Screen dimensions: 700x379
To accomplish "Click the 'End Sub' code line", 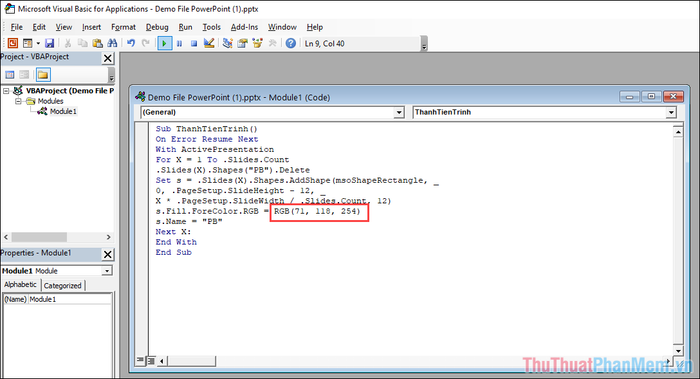I will tap(173, 252).
